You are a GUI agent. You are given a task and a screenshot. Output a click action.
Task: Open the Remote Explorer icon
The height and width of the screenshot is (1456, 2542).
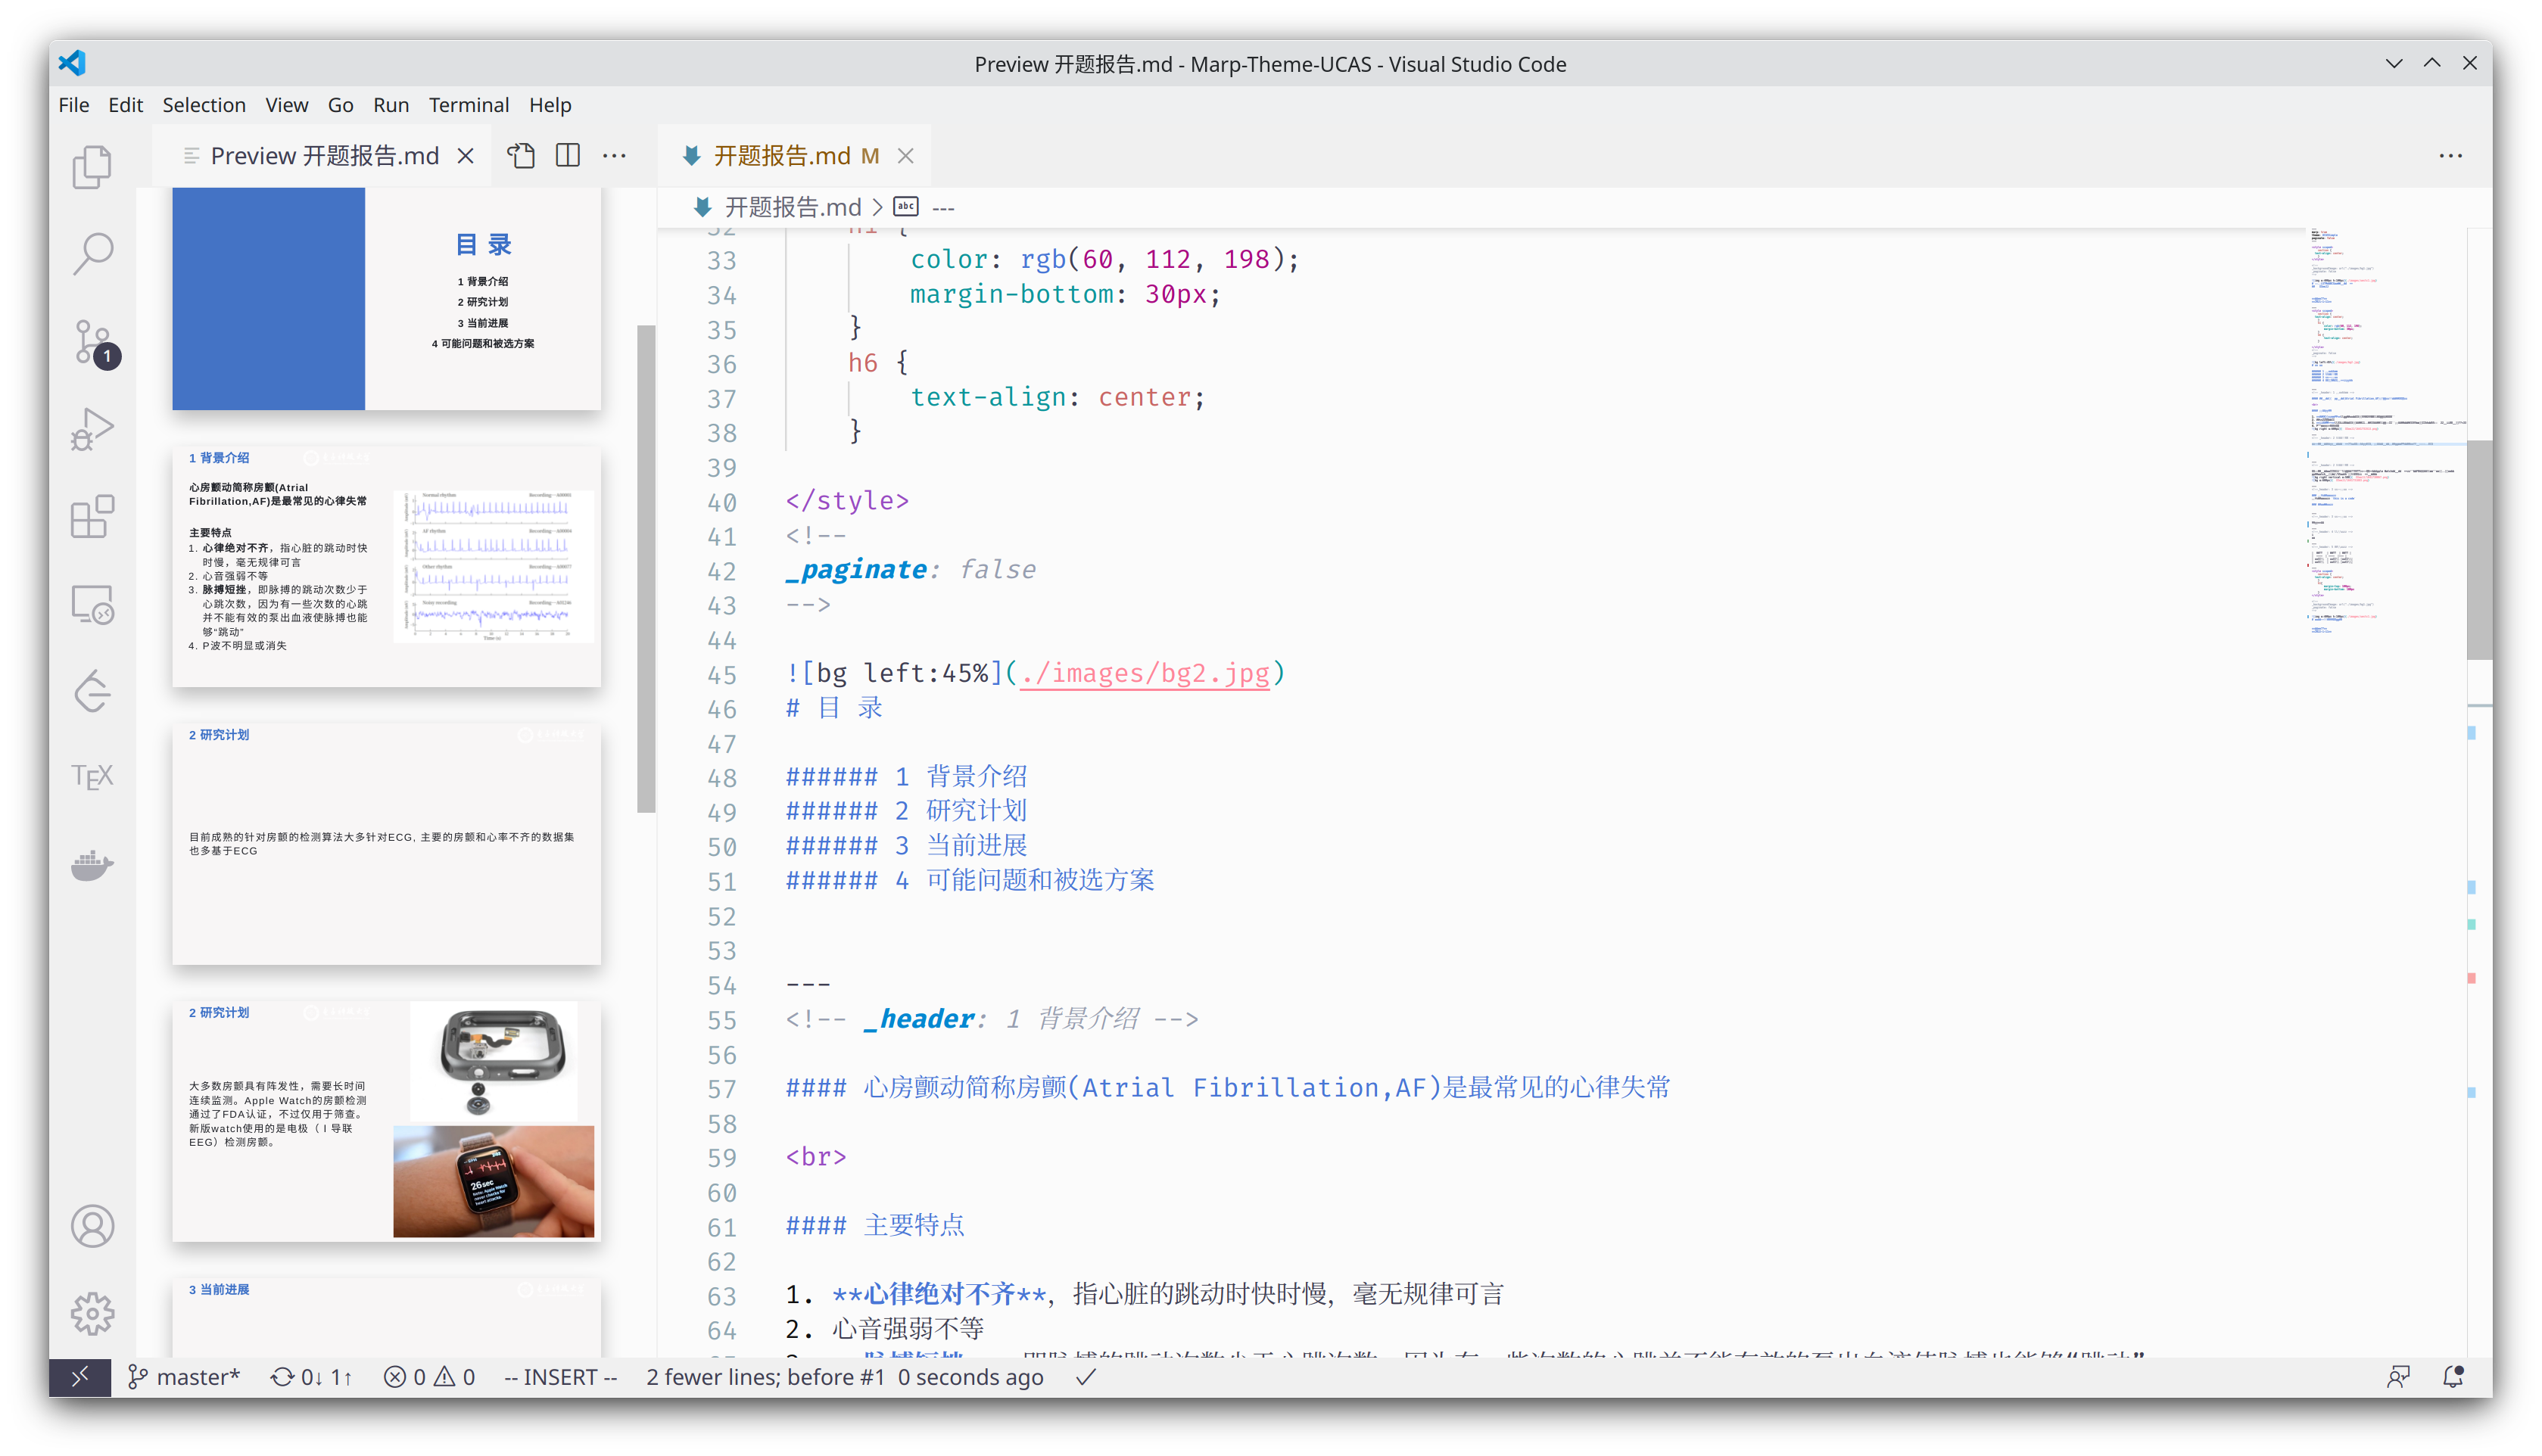[x=92, y=604]
